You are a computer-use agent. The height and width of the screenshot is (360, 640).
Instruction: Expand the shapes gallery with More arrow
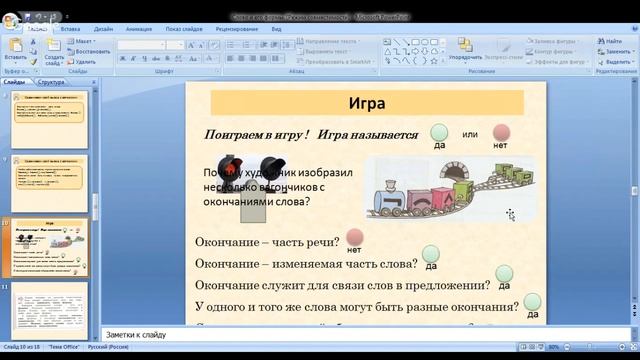coord(443,61)
